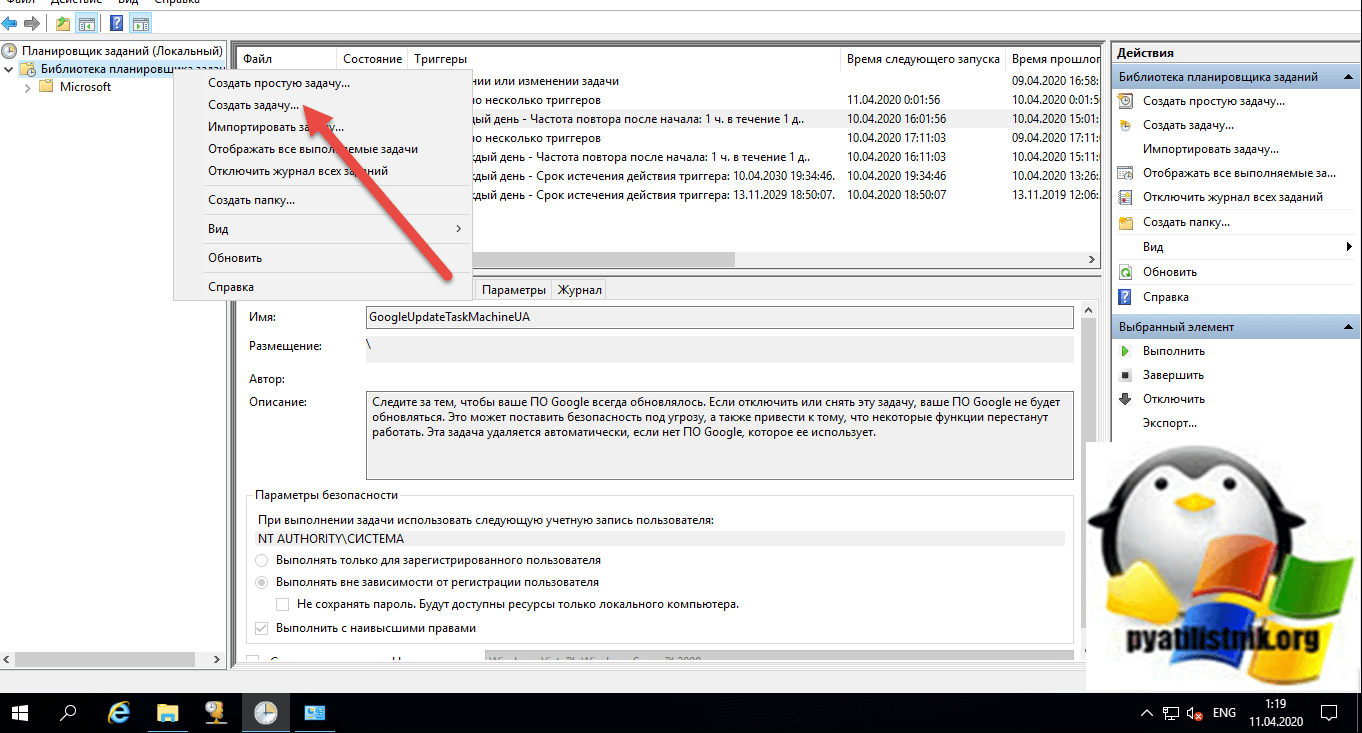Switch to the 'Журнал' tab
Image resolution: width=1362 pixels, height=733 pixels.
(x=580, y=290)
